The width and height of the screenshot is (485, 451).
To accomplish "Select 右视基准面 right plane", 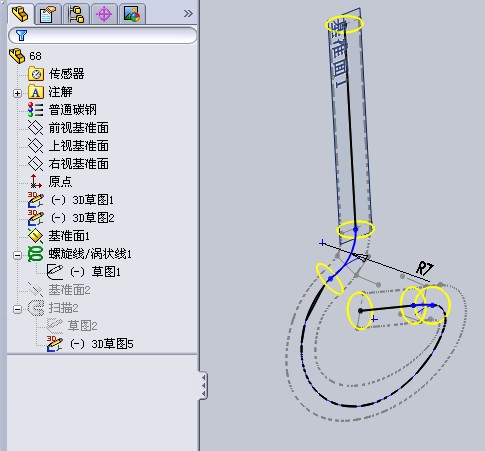I will (79, 164).
